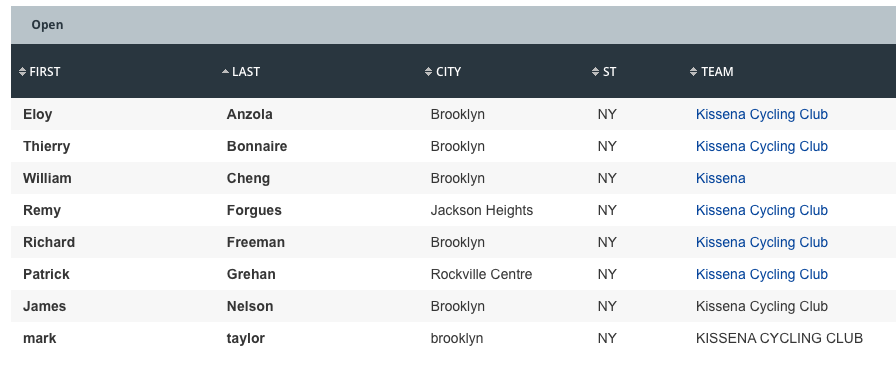Click the TEAM column header label

(x=717, y=71)
